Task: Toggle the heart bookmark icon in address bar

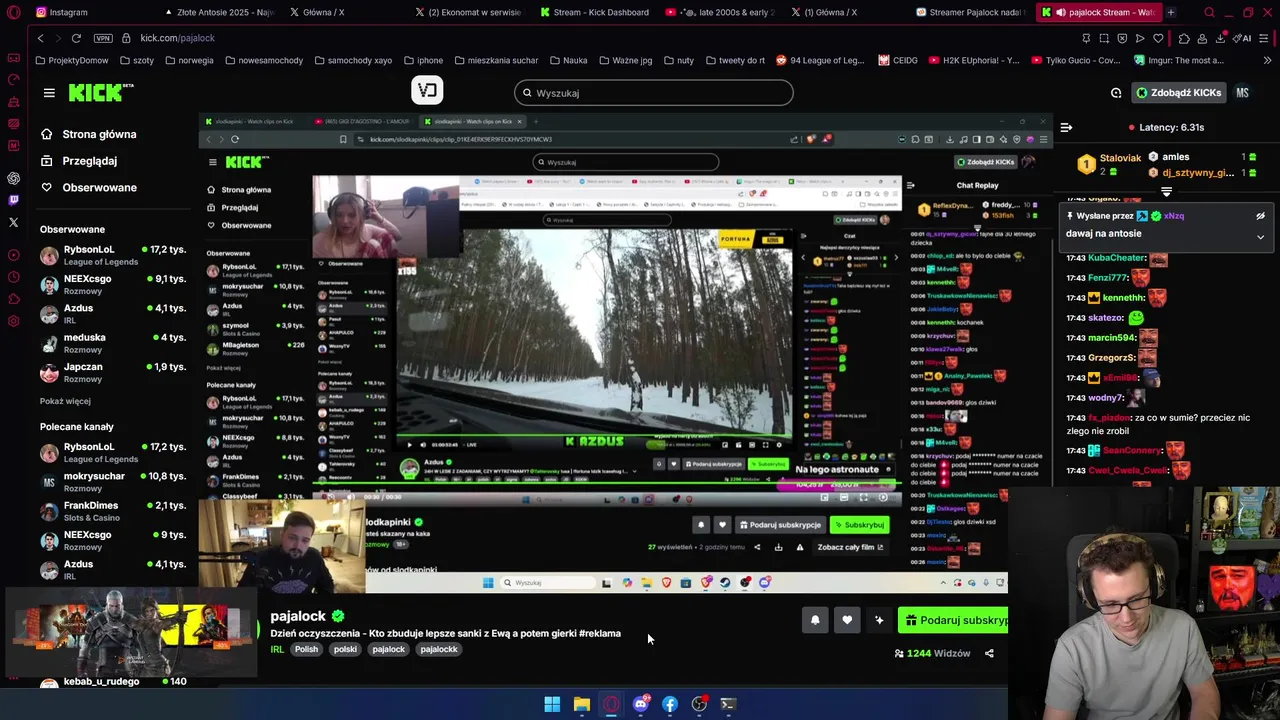Action: (x=1158, y=38)
